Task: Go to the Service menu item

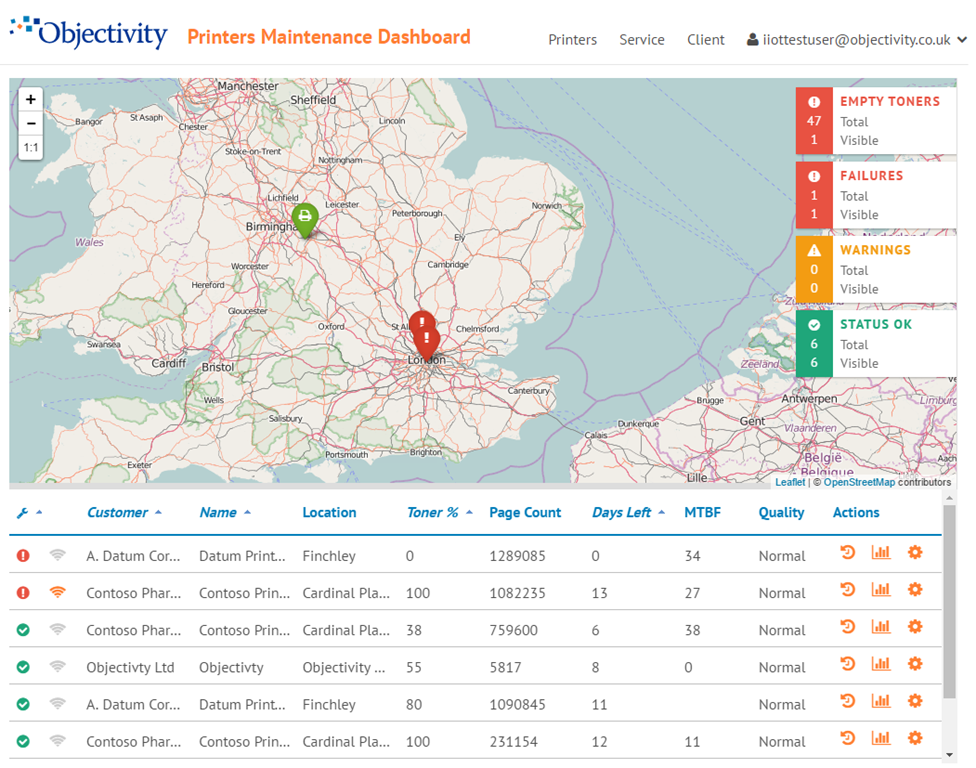Action: pyautogui.click(x=642, y=40)
